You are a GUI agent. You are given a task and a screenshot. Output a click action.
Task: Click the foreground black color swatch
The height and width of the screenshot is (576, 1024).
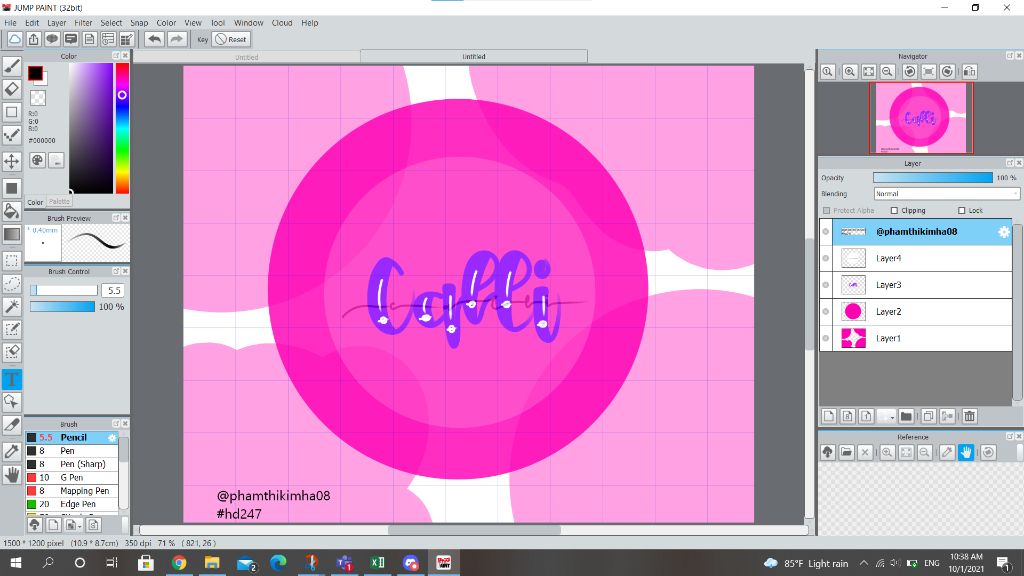[x=35, y=73]
